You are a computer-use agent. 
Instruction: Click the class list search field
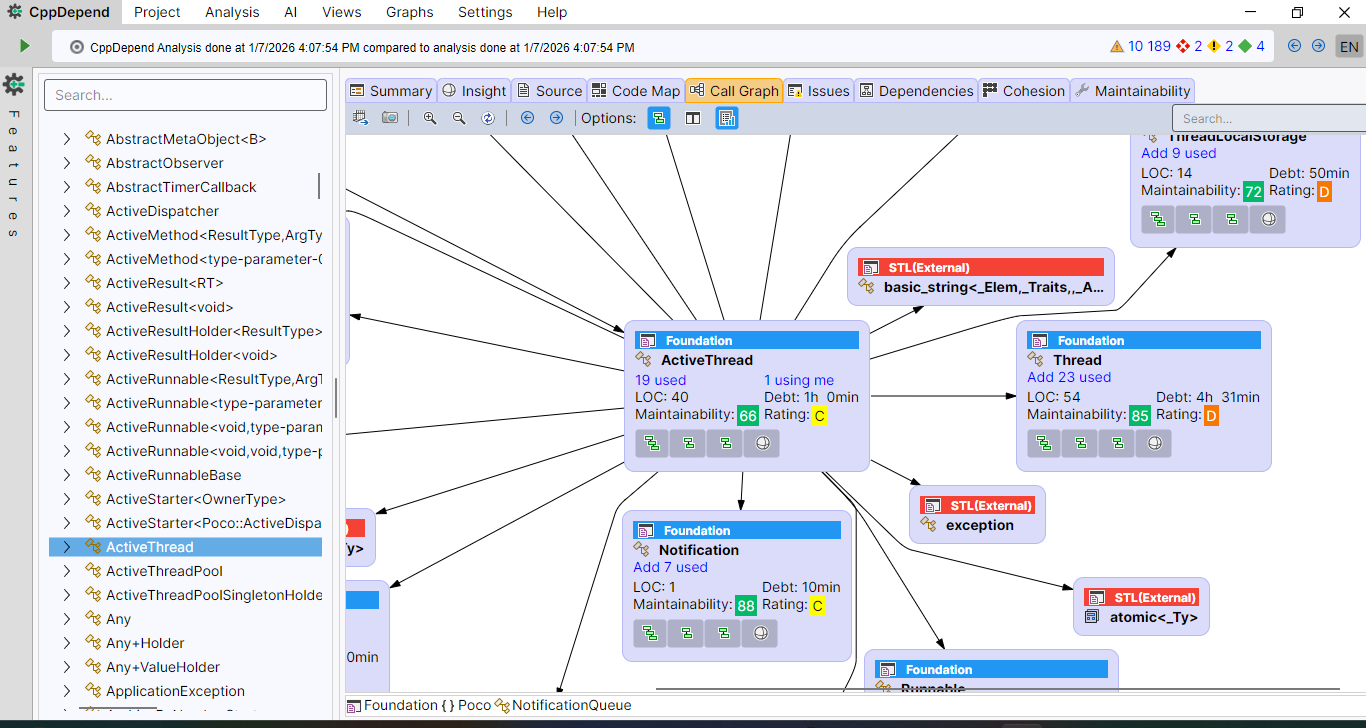pos(185,95)
